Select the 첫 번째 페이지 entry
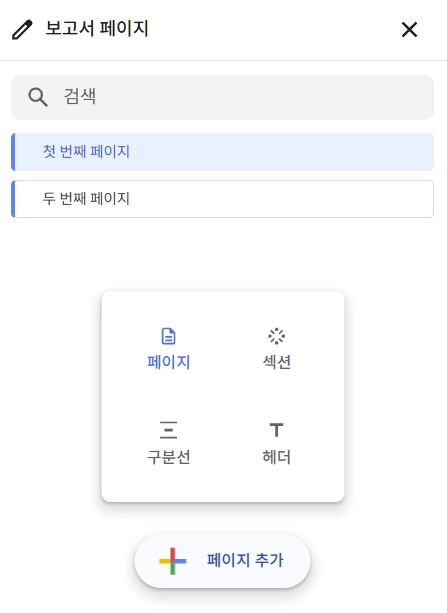This screenshot has width=447, height=613. 222,152
